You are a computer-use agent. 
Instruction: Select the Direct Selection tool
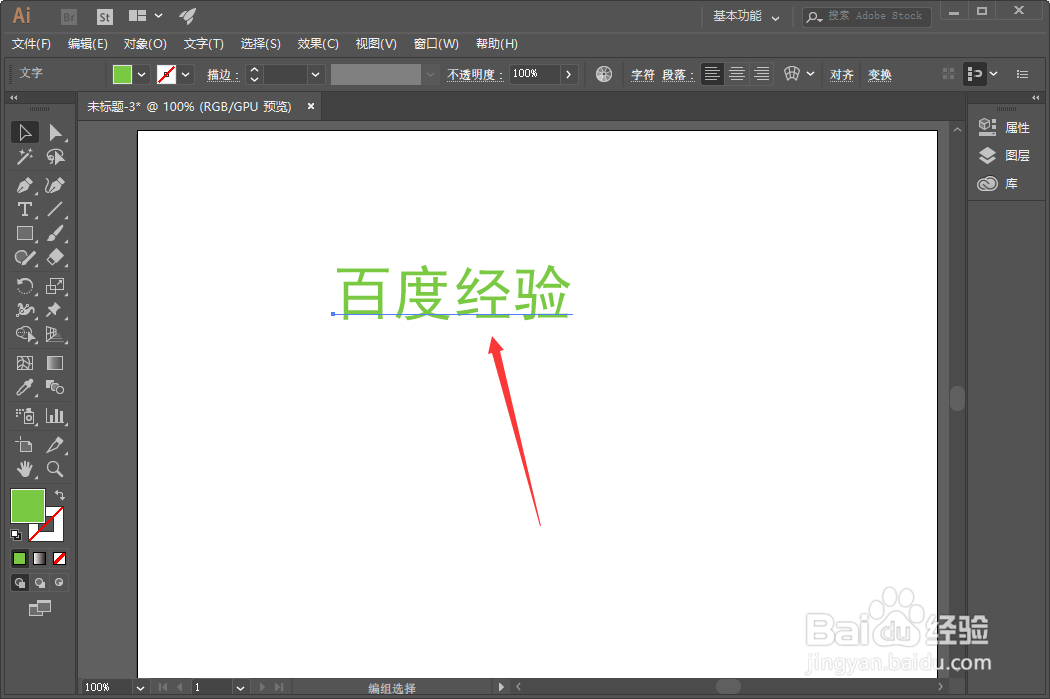tap(55, 133)
